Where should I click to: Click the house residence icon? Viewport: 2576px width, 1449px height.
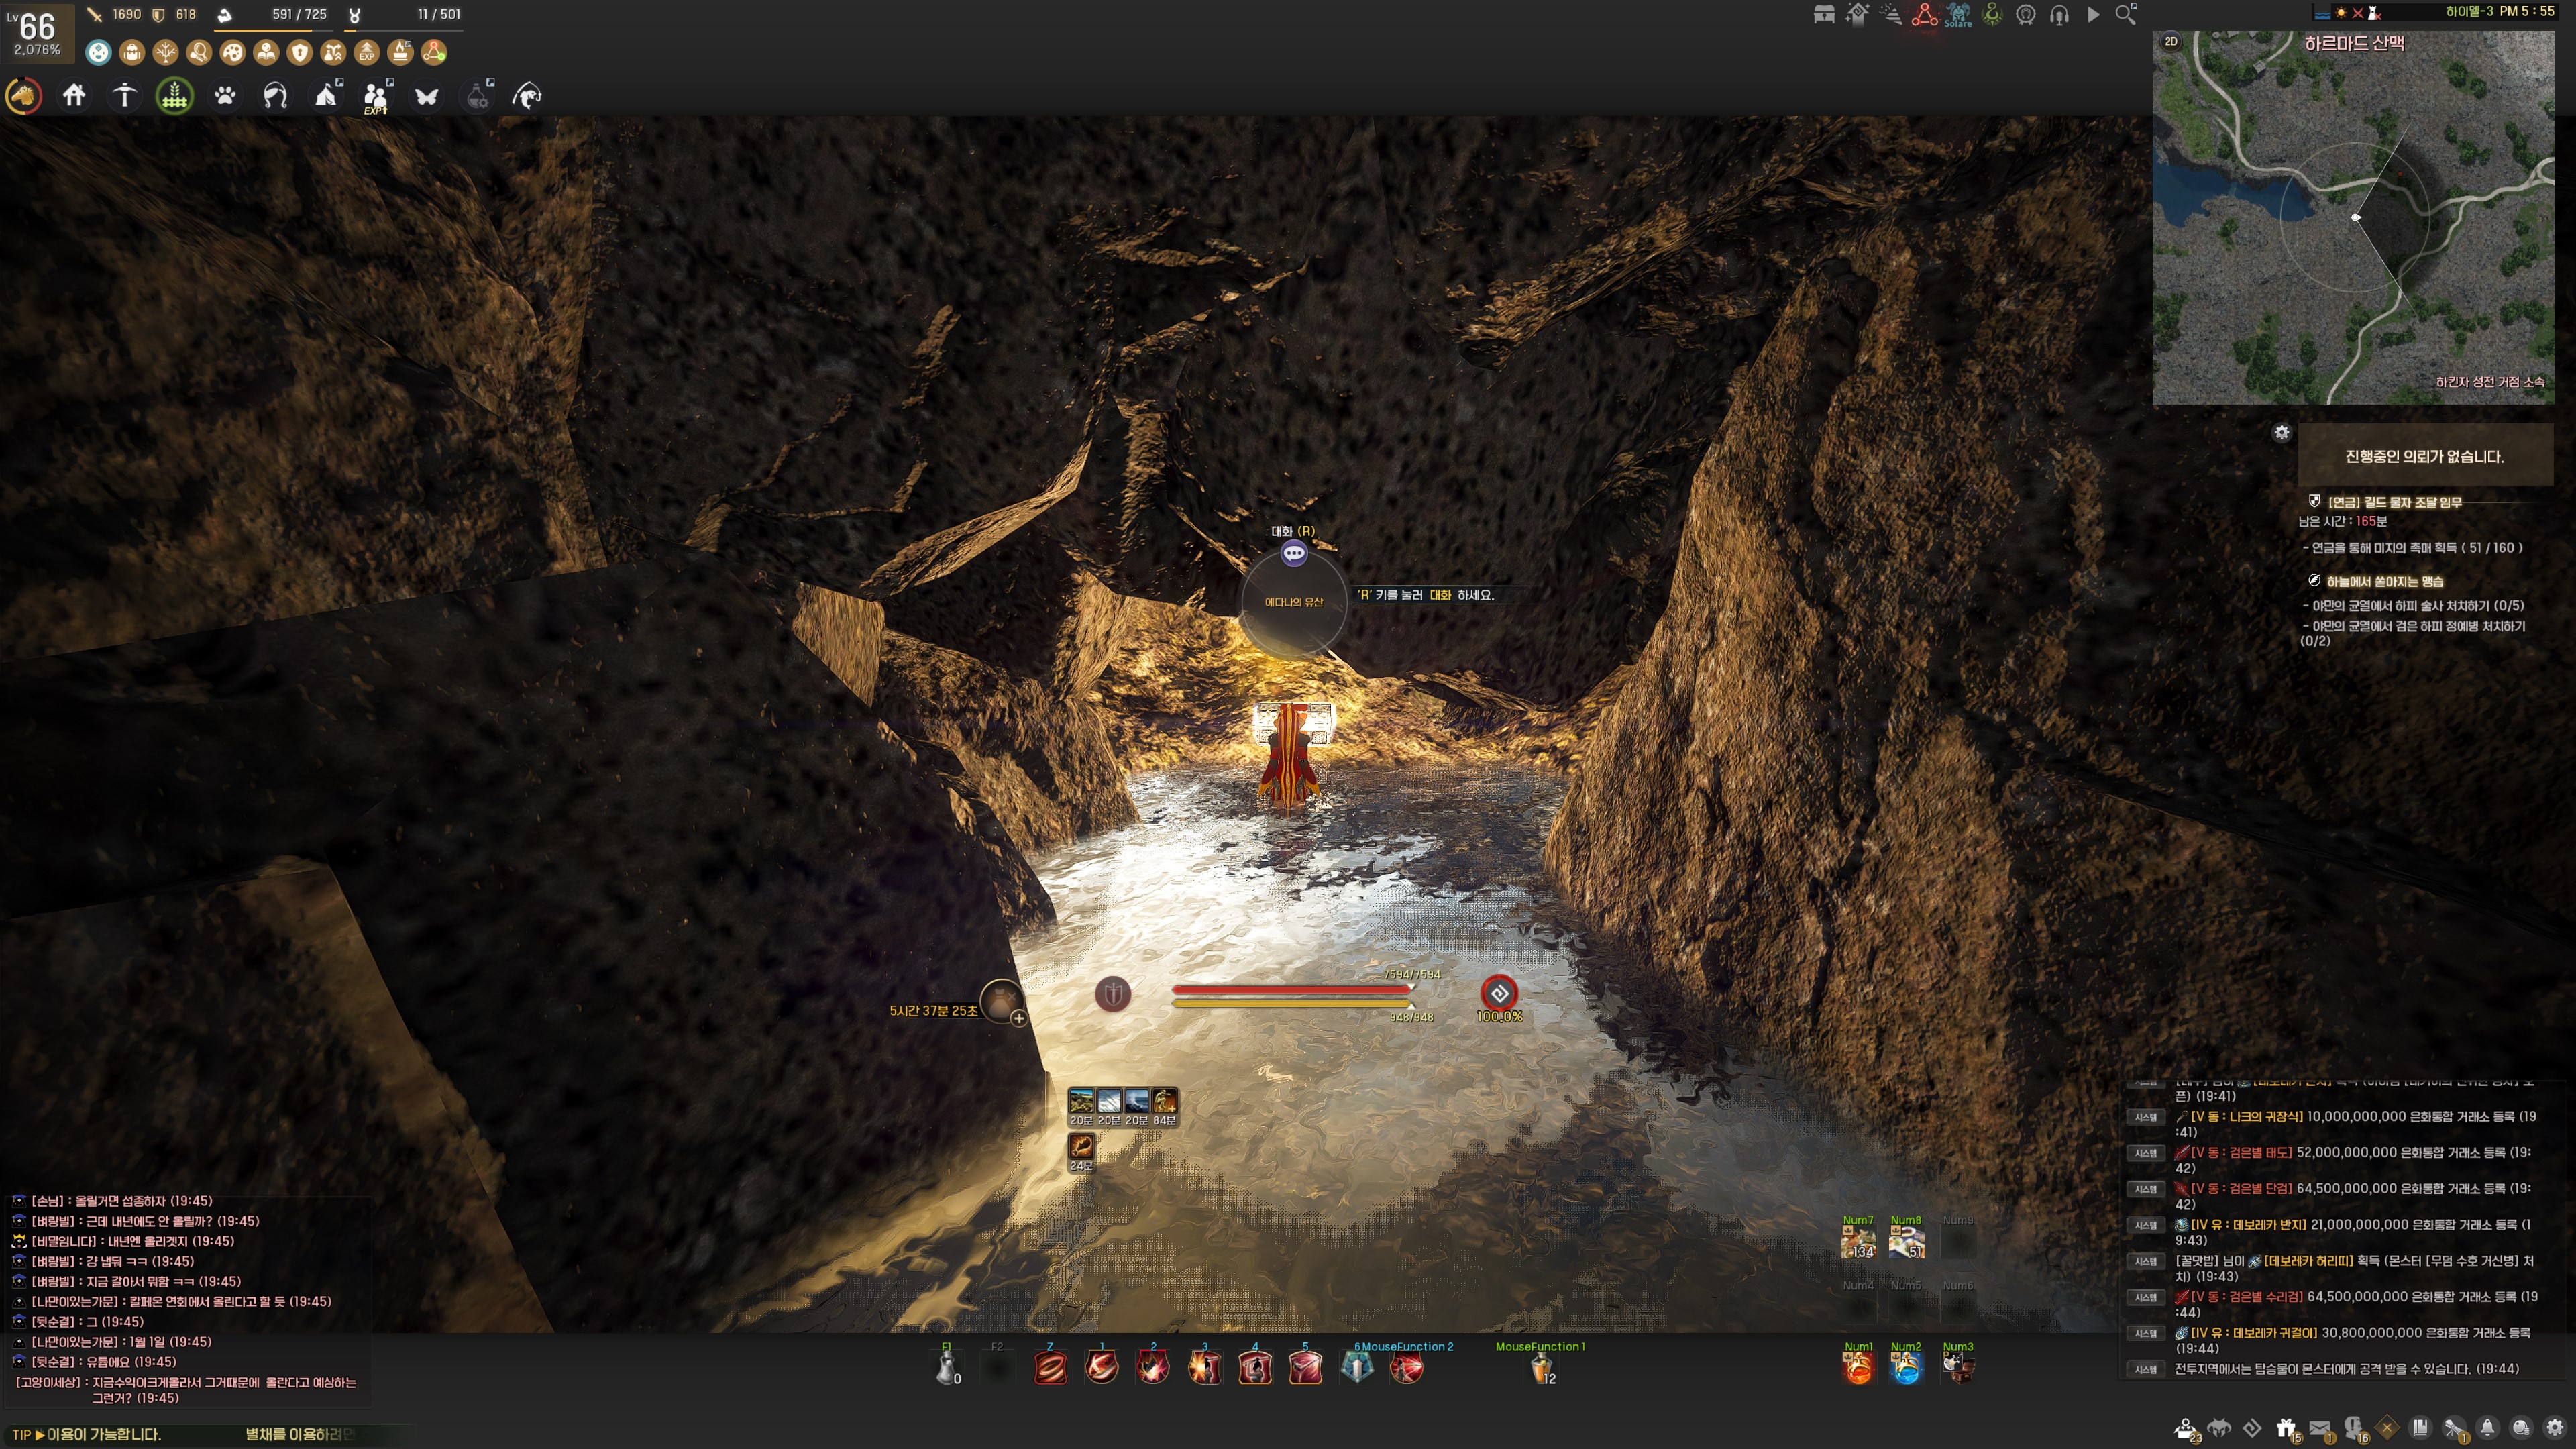click(x=74, y=96)
